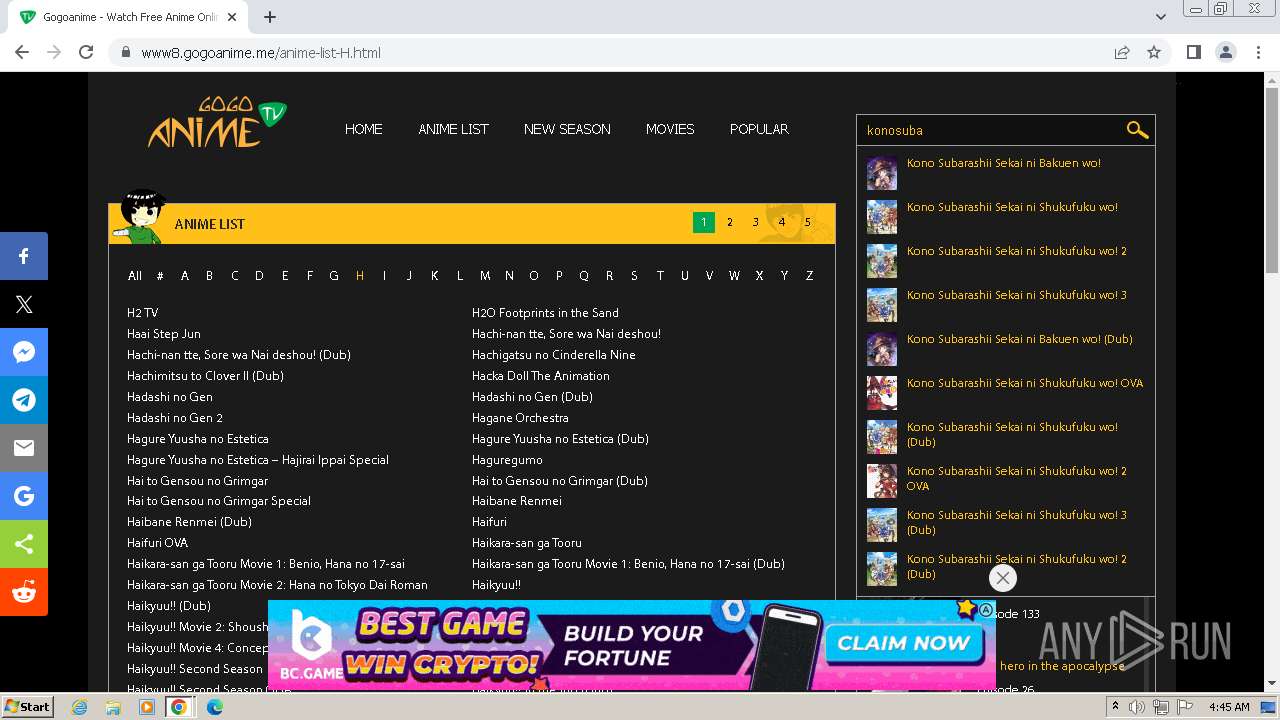
Task: Filter anime list by letter K
Action: (434, 275)
